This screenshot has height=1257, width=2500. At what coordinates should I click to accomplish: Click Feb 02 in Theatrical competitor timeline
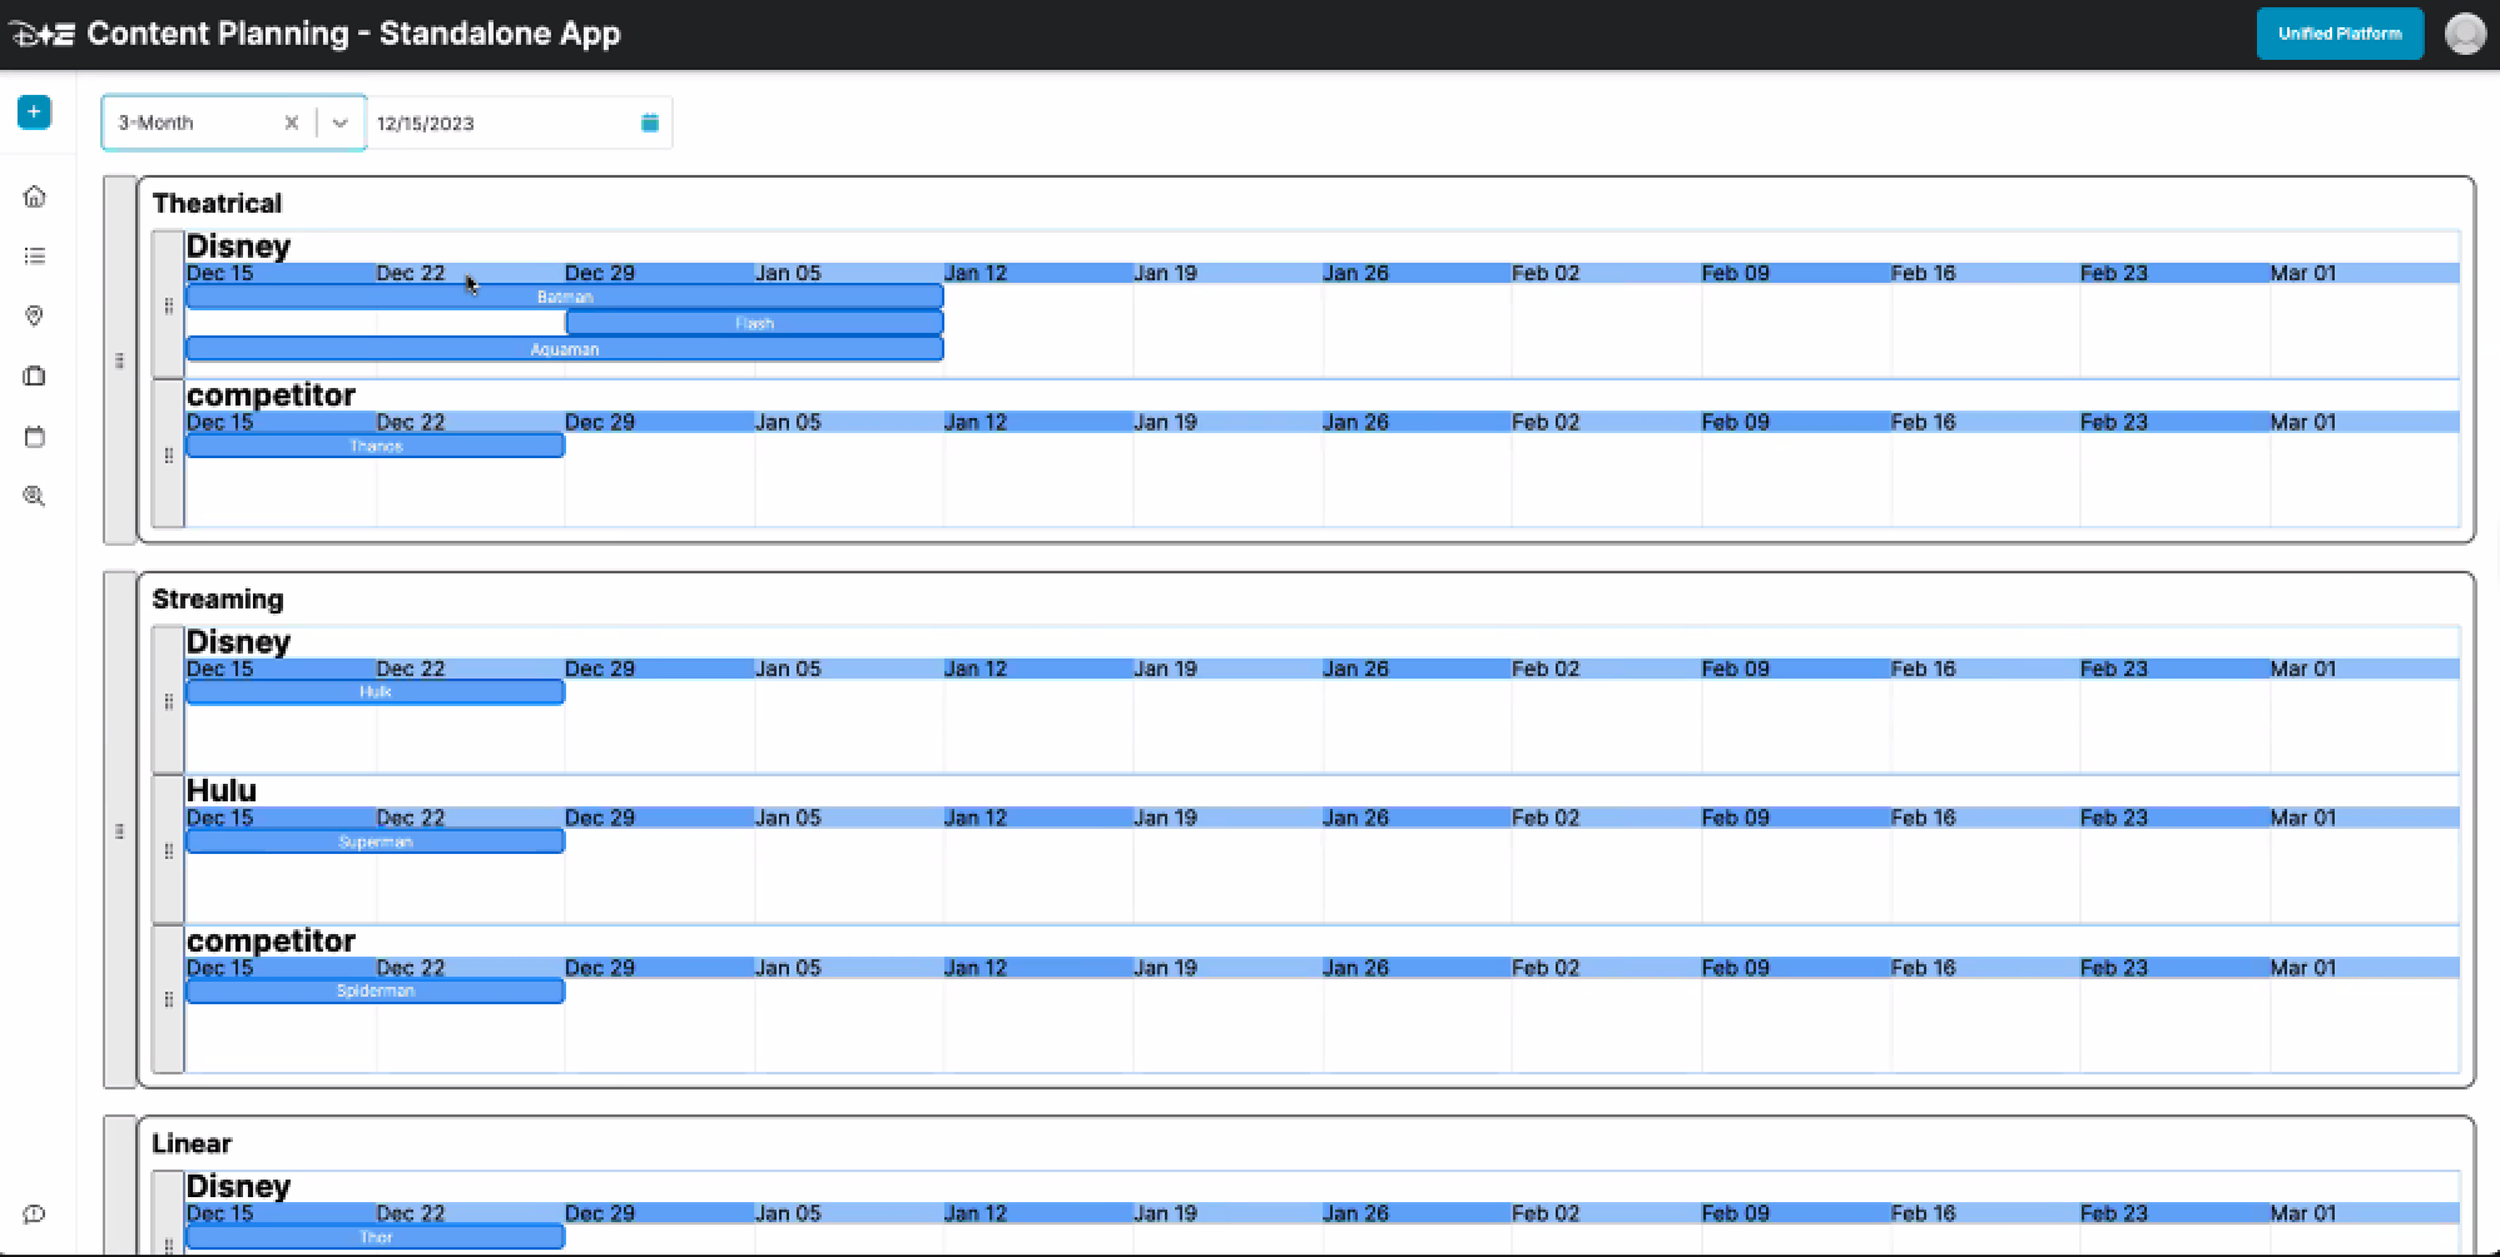click(1545, 422)
